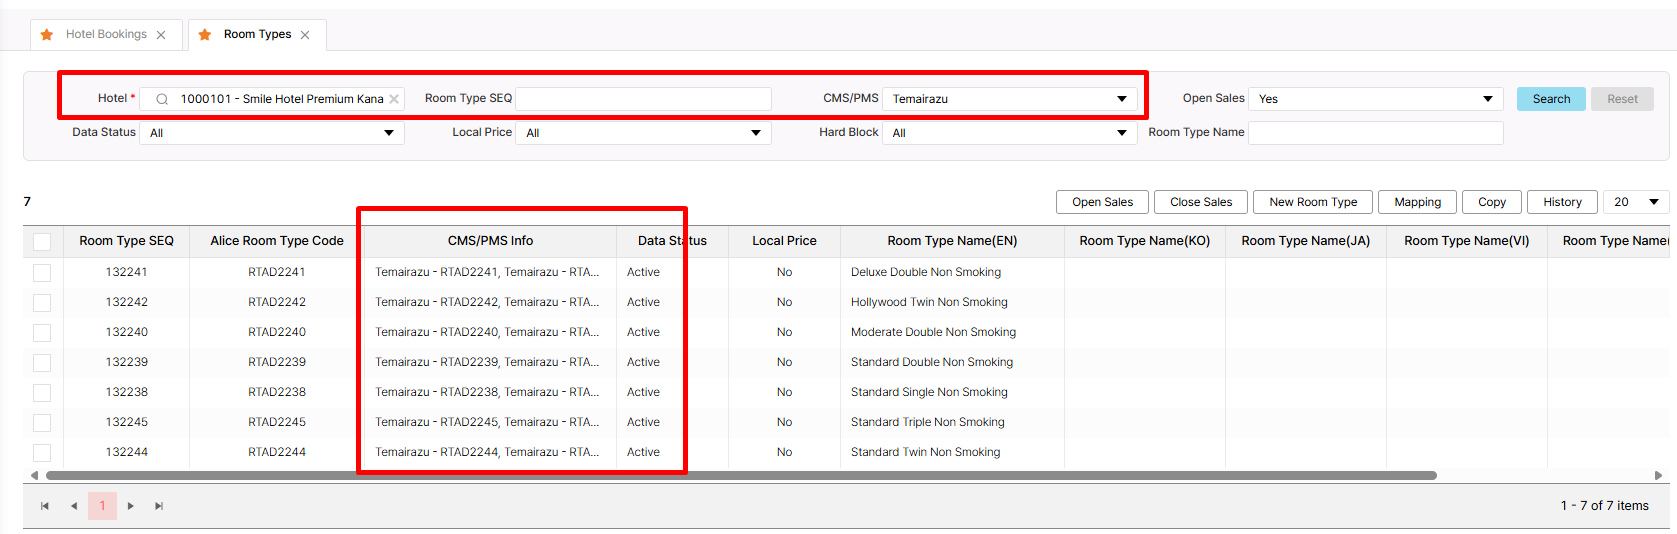Close the Hotel Bookings tab

[161, 35]
